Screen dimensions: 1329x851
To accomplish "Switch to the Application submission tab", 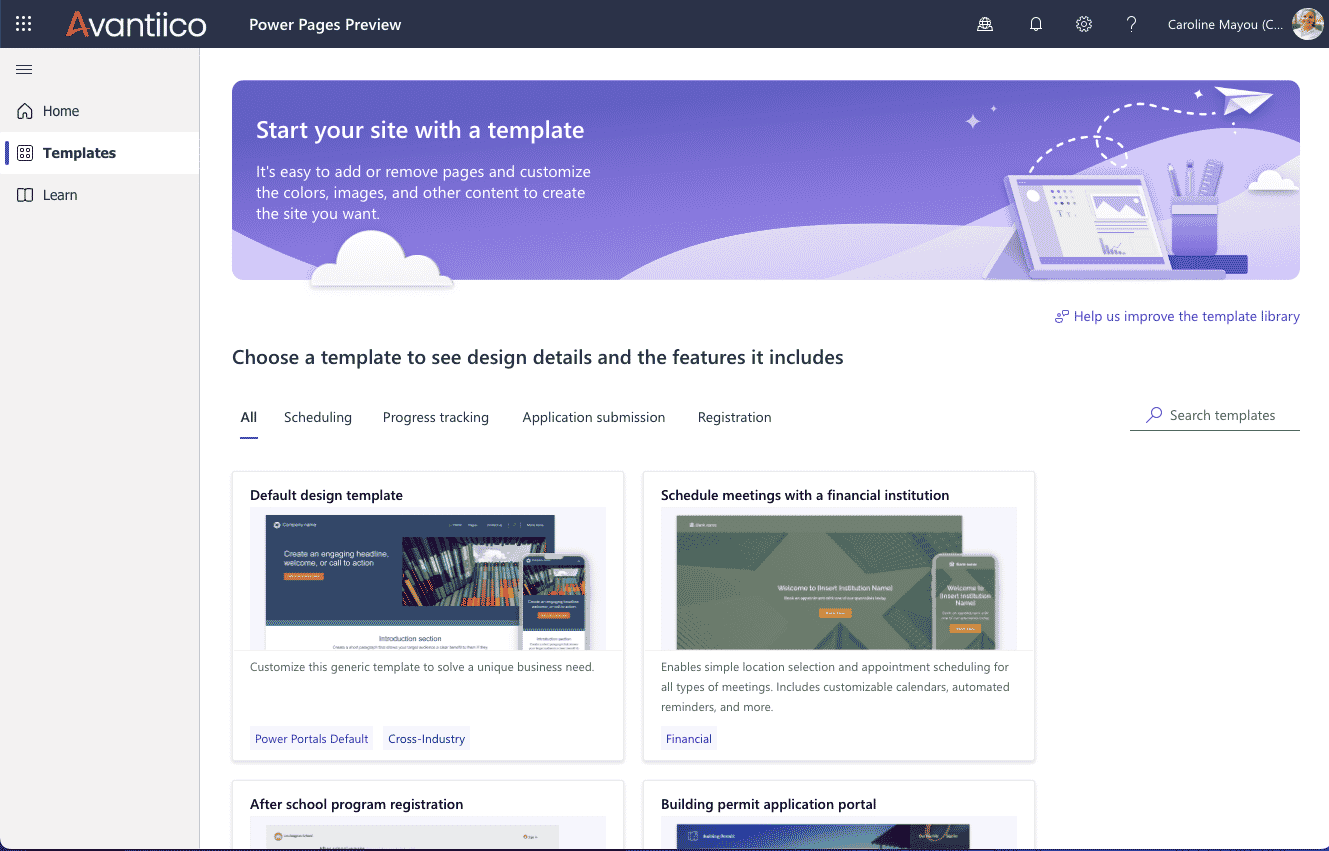I will (x=594, y=417).
